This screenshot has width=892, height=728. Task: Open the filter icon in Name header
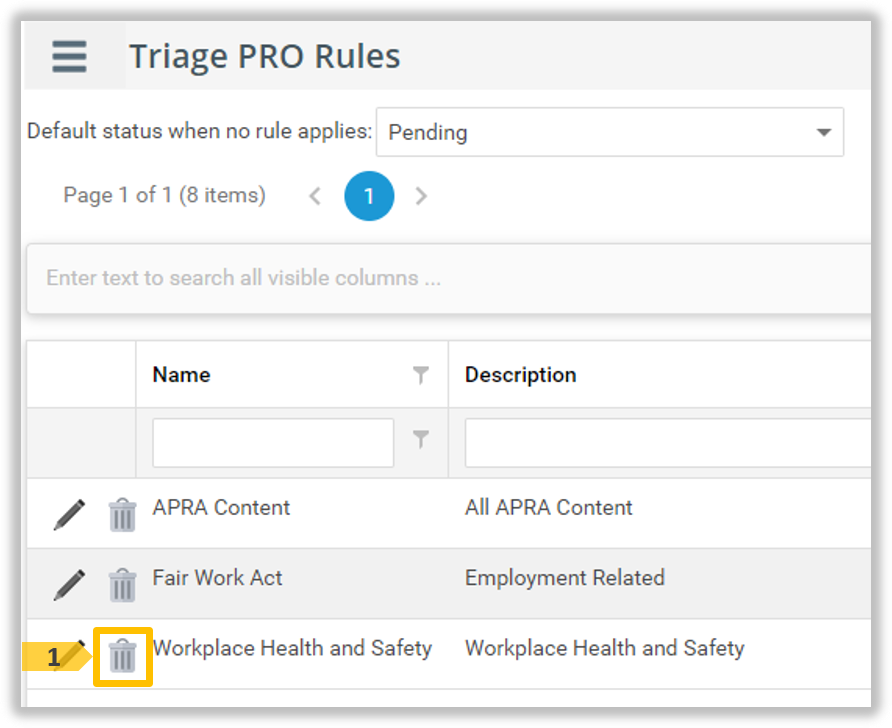pyautogui.click(x=421, y=375)
